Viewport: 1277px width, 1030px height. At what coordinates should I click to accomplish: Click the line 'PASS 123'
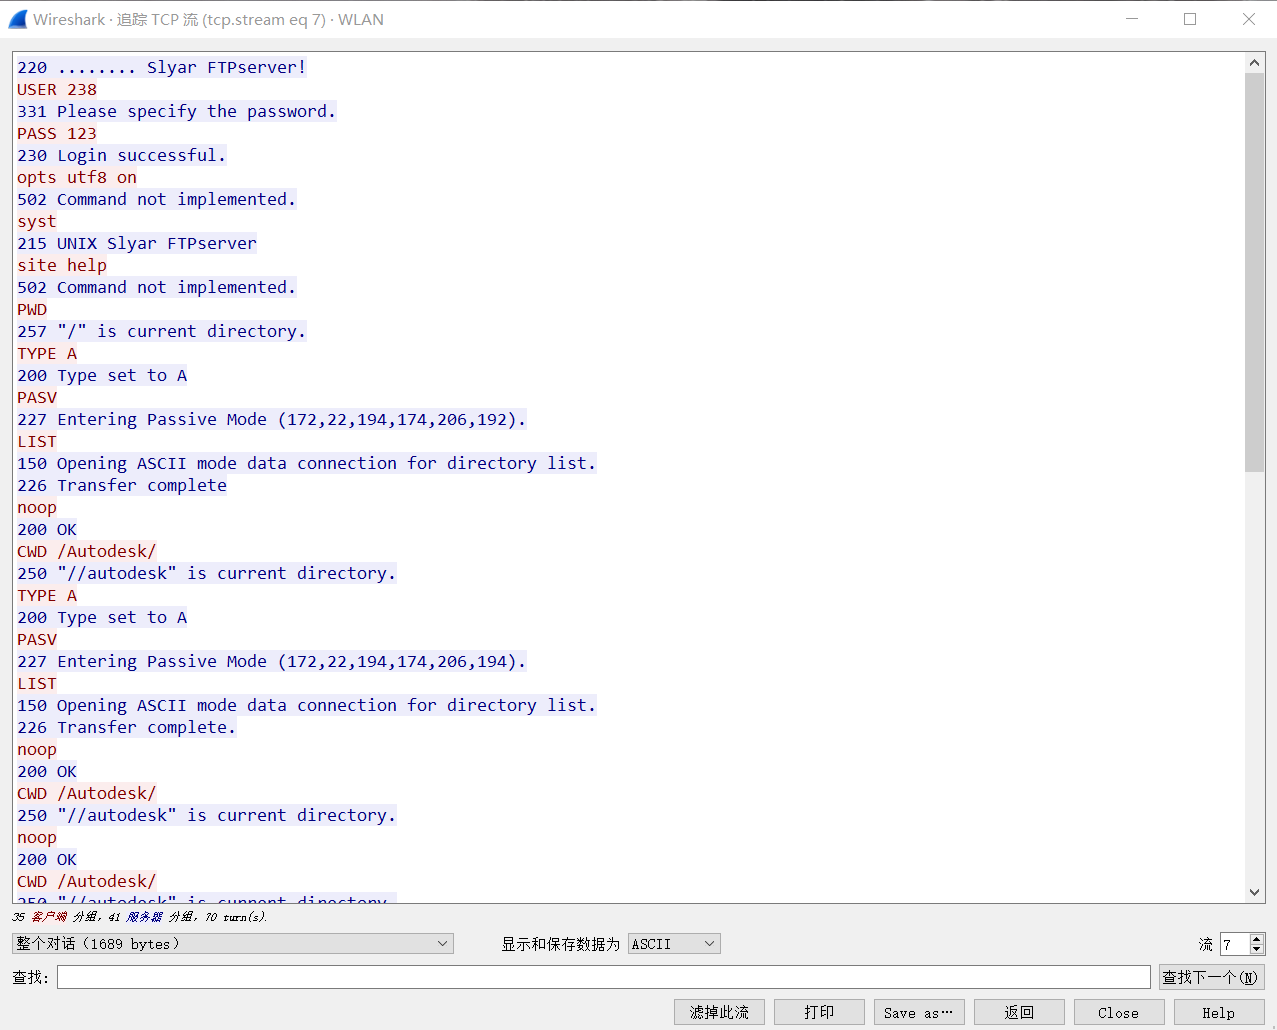click(57, 133)
